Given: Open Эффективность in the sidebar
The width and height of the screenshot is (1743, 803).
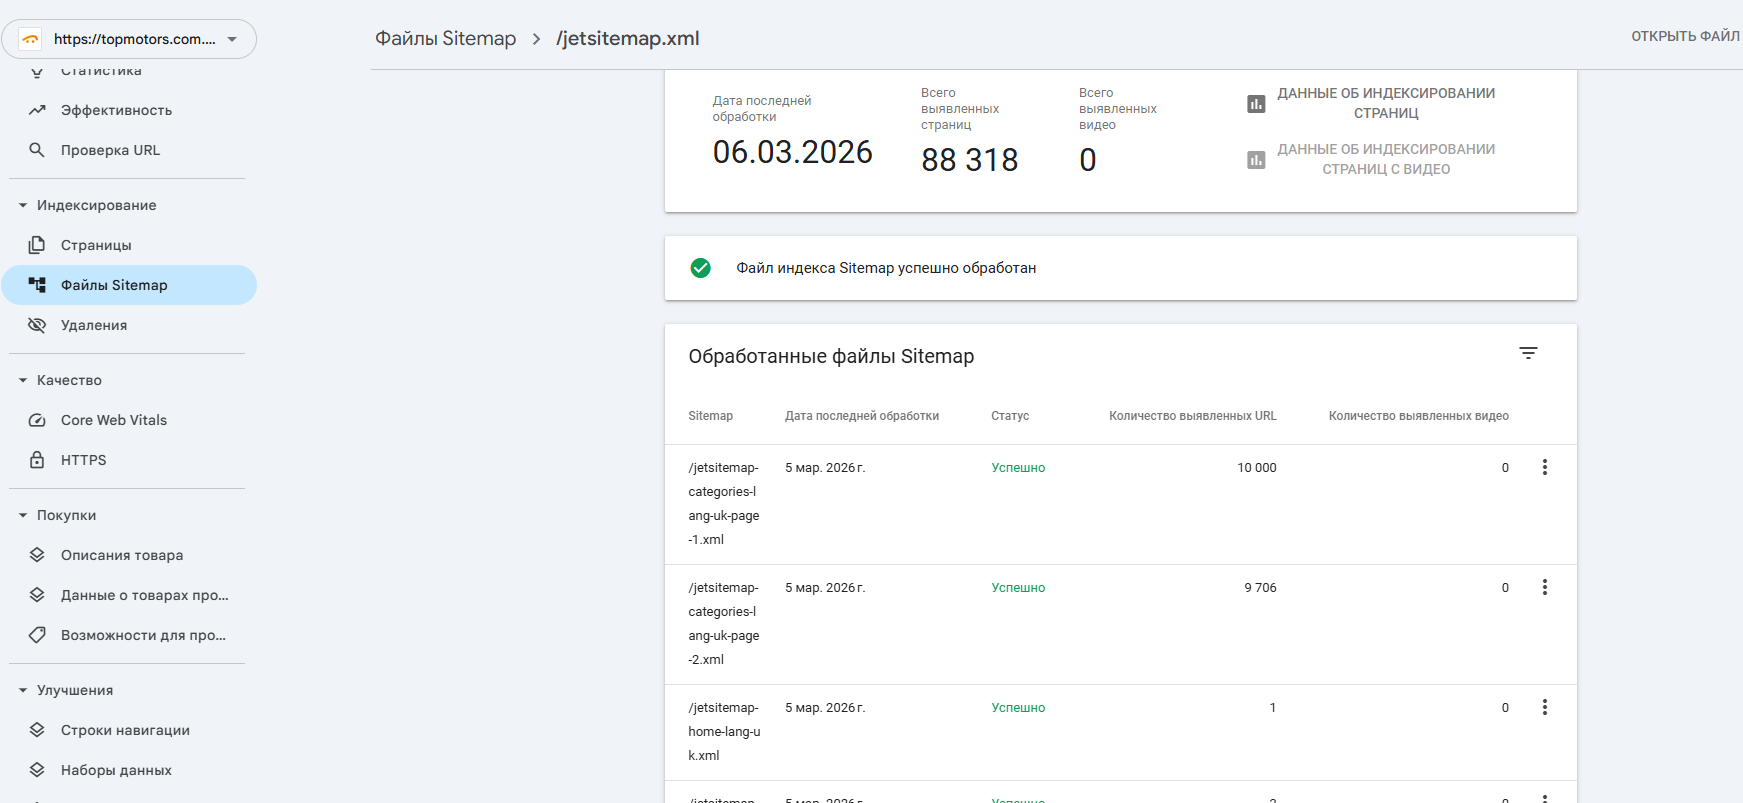Looking at the screenshot, I should pyautogui.click(x=116, y=110).
